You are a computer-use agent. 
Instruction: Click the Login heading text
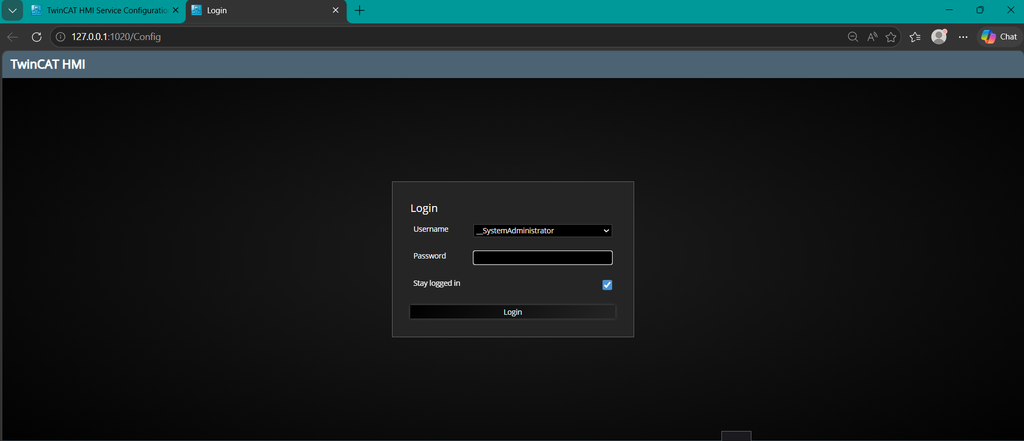pyautogui.click(x=424, y=208)
